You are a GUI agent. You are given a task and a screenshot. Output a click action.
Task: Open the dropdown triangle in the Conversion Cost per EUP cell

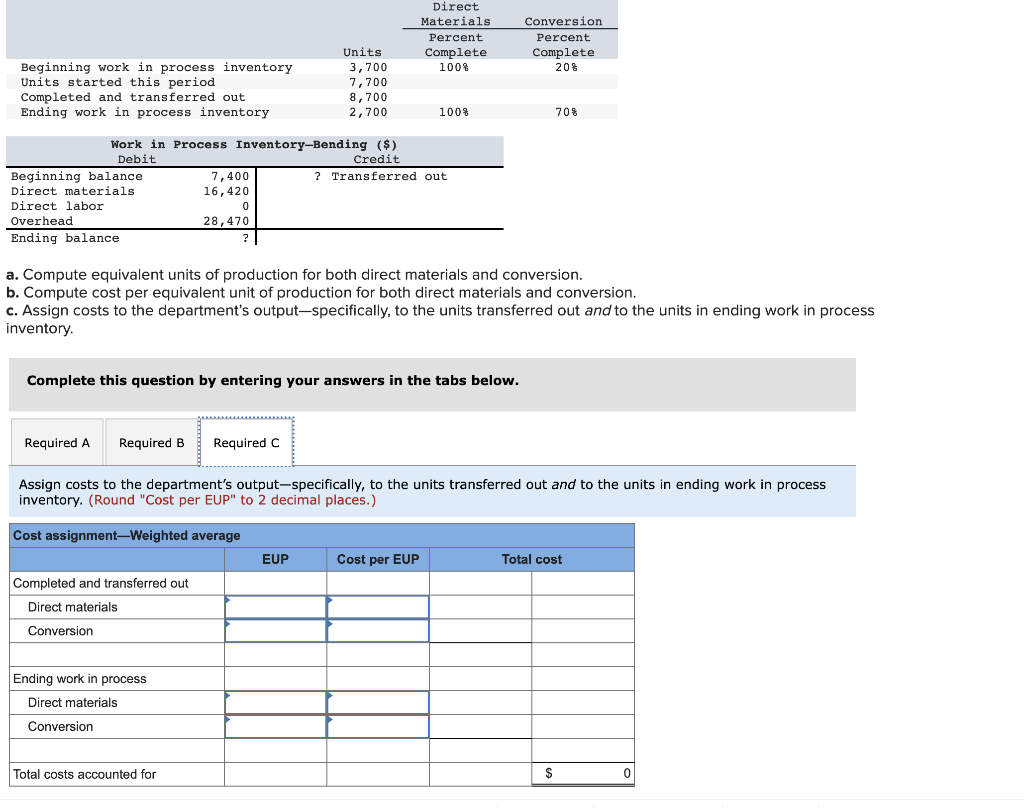pos(330,623)
